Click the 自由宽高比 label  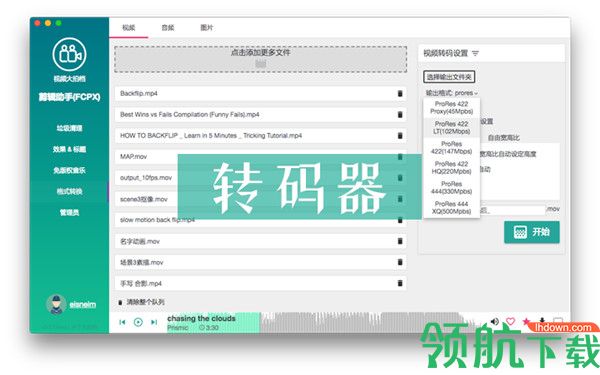[504, 138]
